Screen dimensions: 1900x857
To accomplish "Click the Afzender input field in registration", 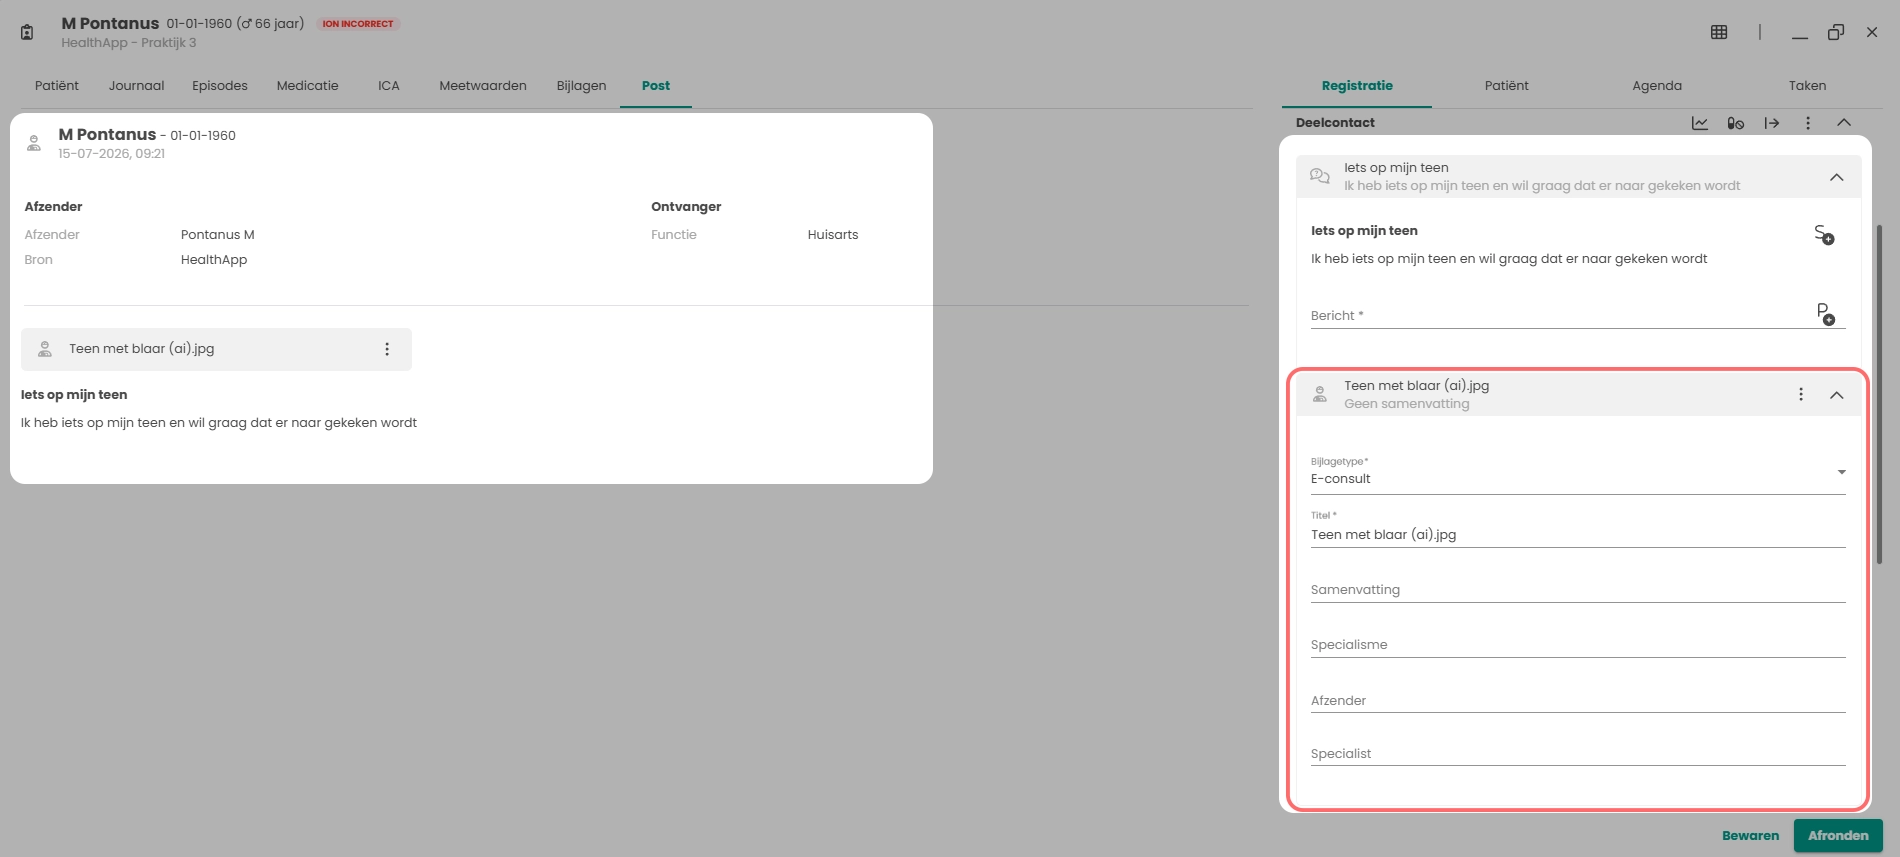I will [x=1578, y=700].
